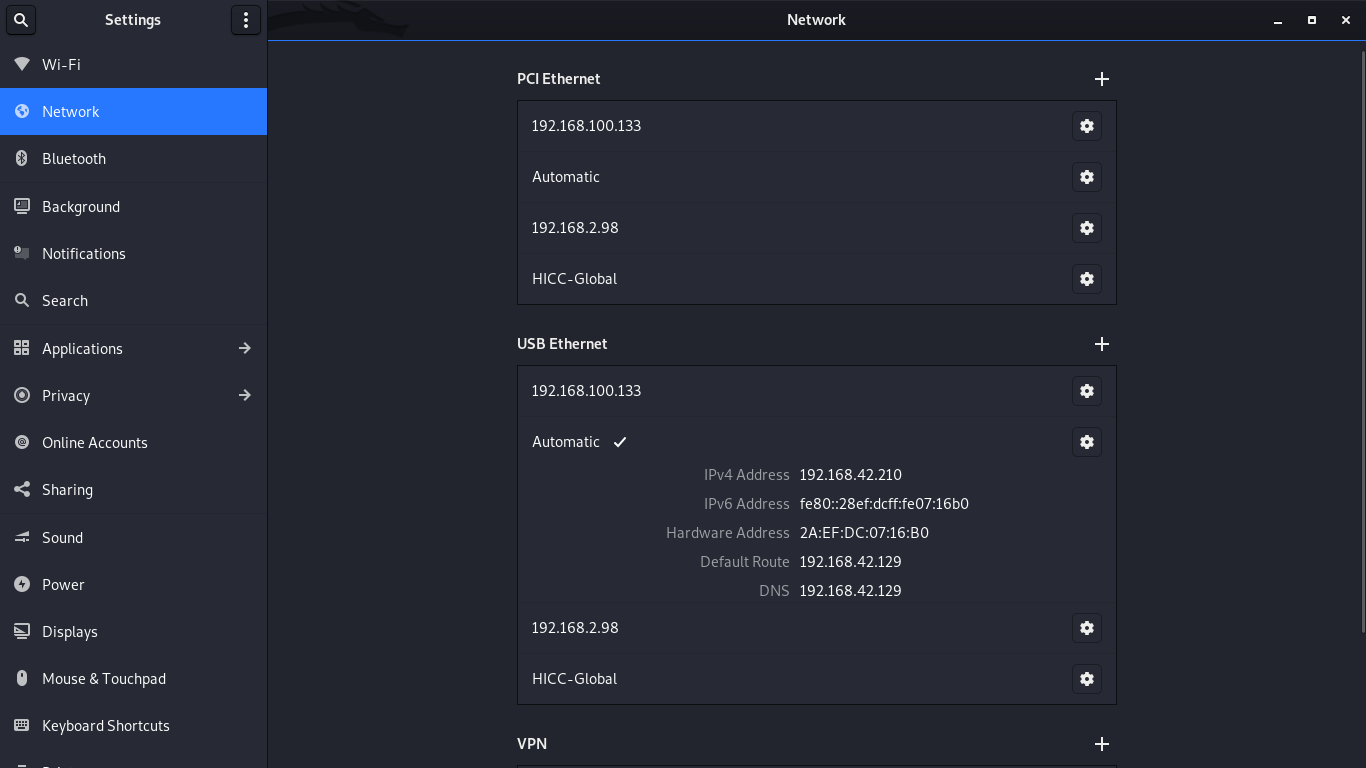Add a new VPN connection
1366x768 pixels.
1102,744
